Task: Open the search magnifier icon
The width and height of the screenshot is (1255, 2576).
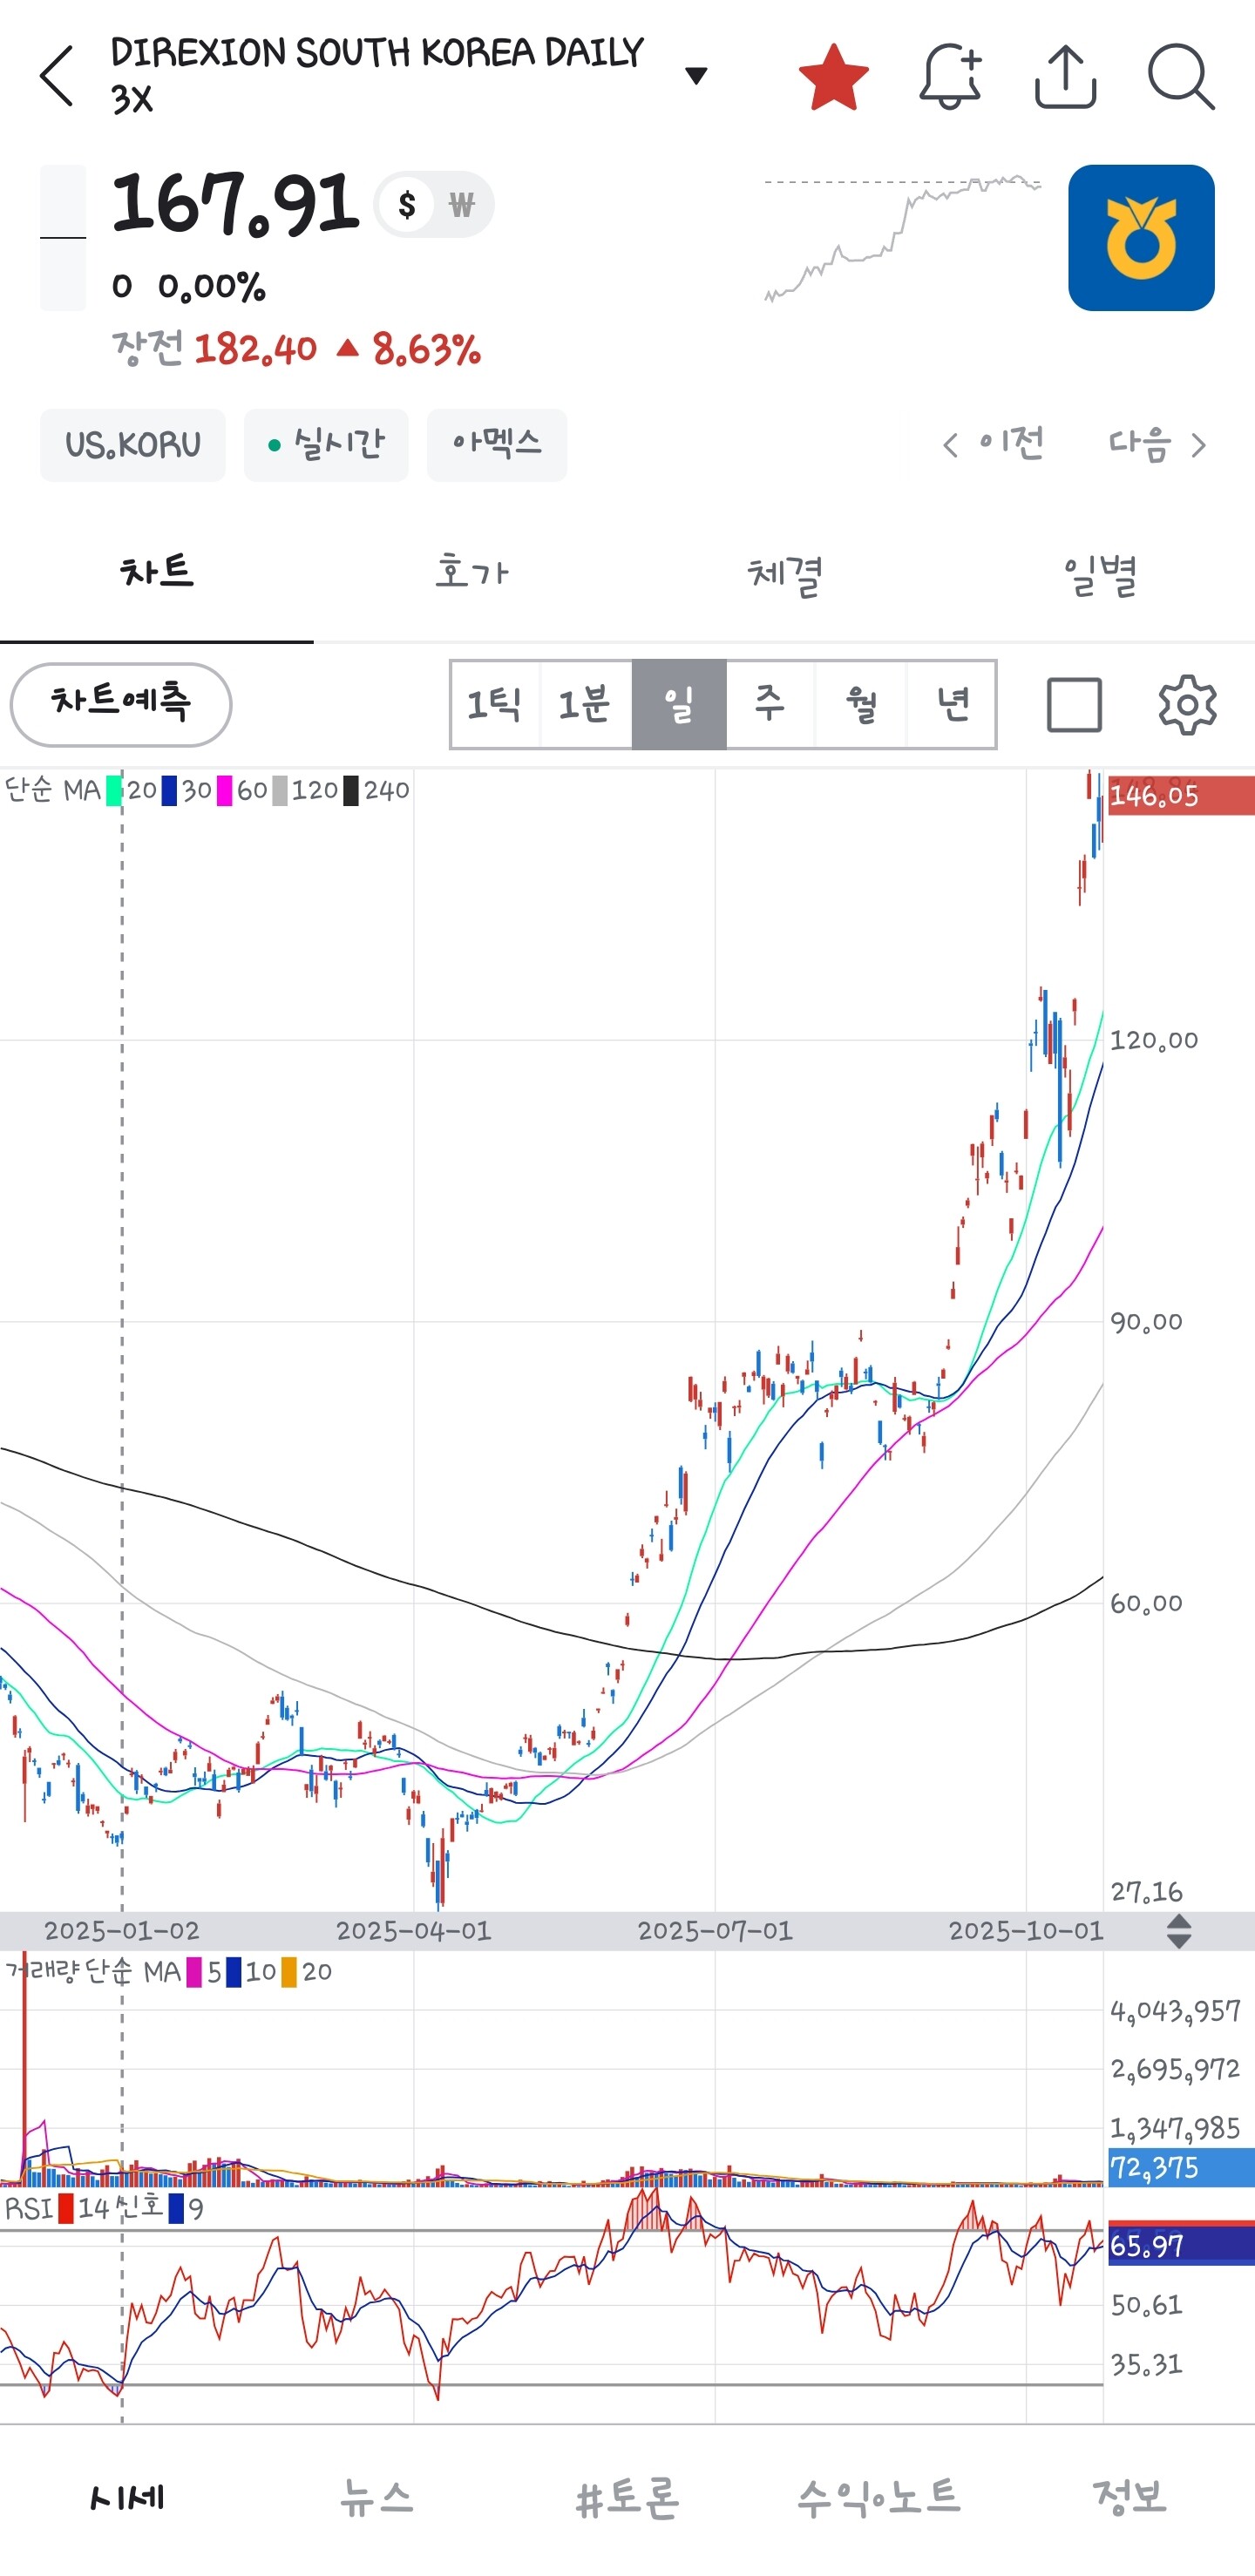Action: pos(1181,76)
